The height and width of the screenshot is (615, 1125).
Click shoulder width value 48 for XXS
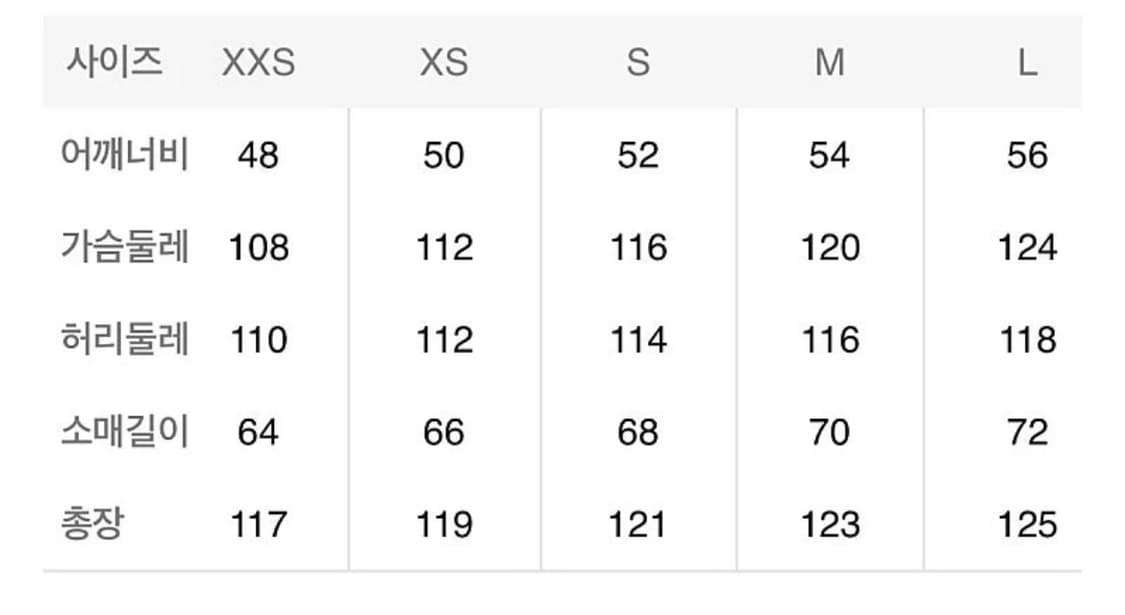tap(258, 155)
